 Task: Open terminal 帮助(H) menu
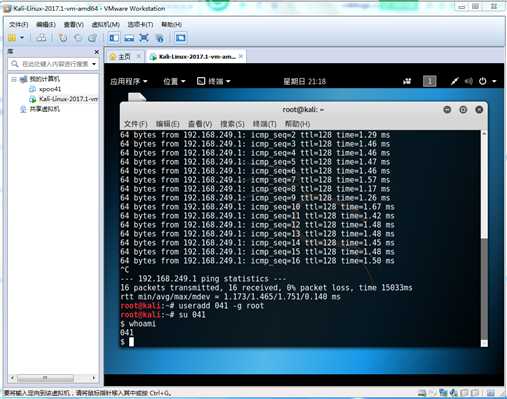[x=297, y=124]
